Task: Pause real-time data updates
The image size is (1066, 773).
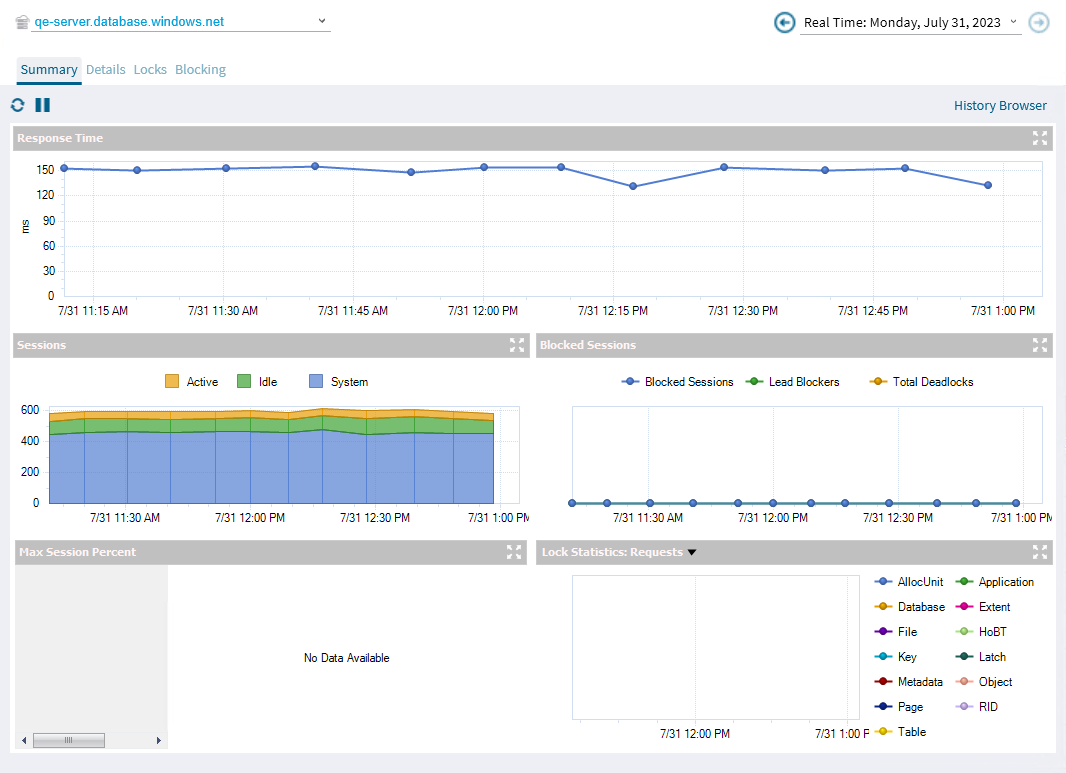Action: [42, 105]
